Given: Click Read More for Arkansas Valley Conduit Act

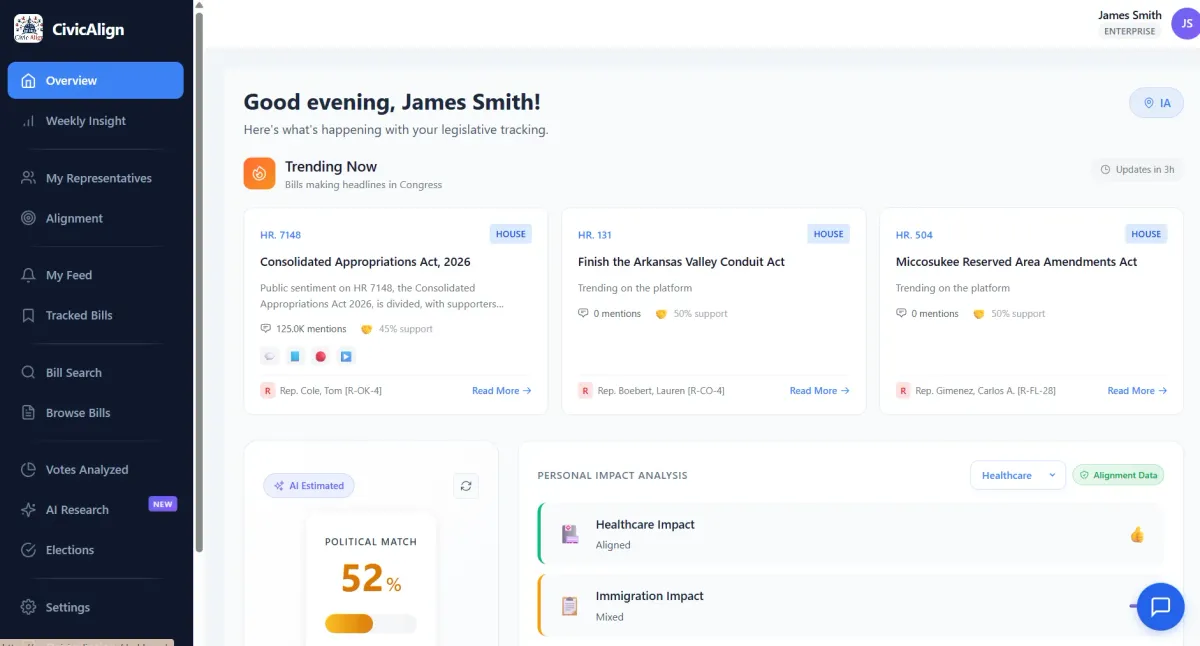Looking at the screenshot, I should pos(819,391).
